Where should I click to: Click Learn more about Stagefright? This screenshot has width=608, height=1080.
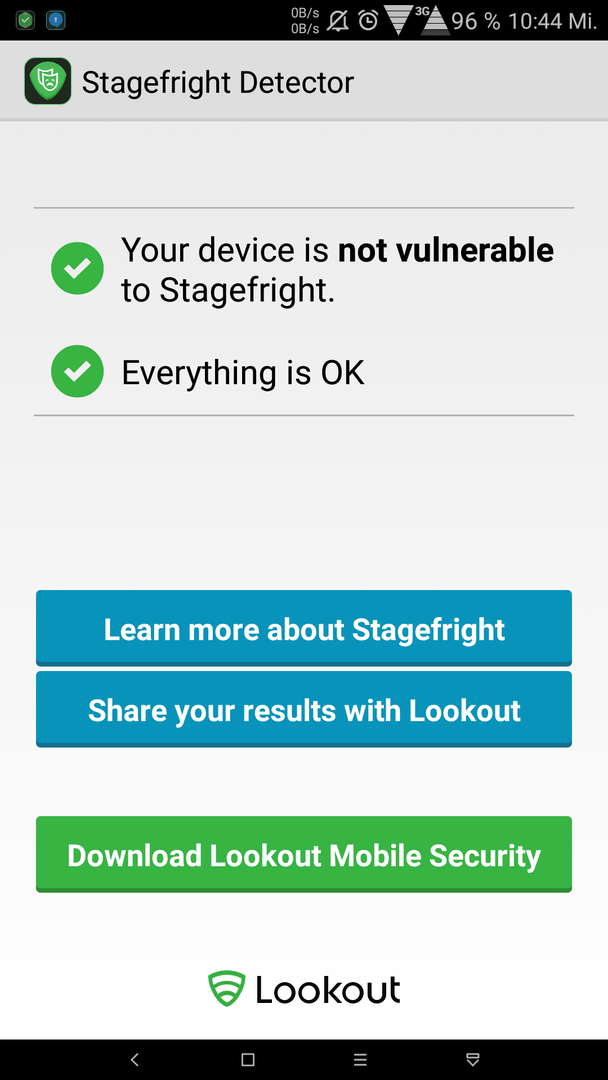tap(304, 628)
